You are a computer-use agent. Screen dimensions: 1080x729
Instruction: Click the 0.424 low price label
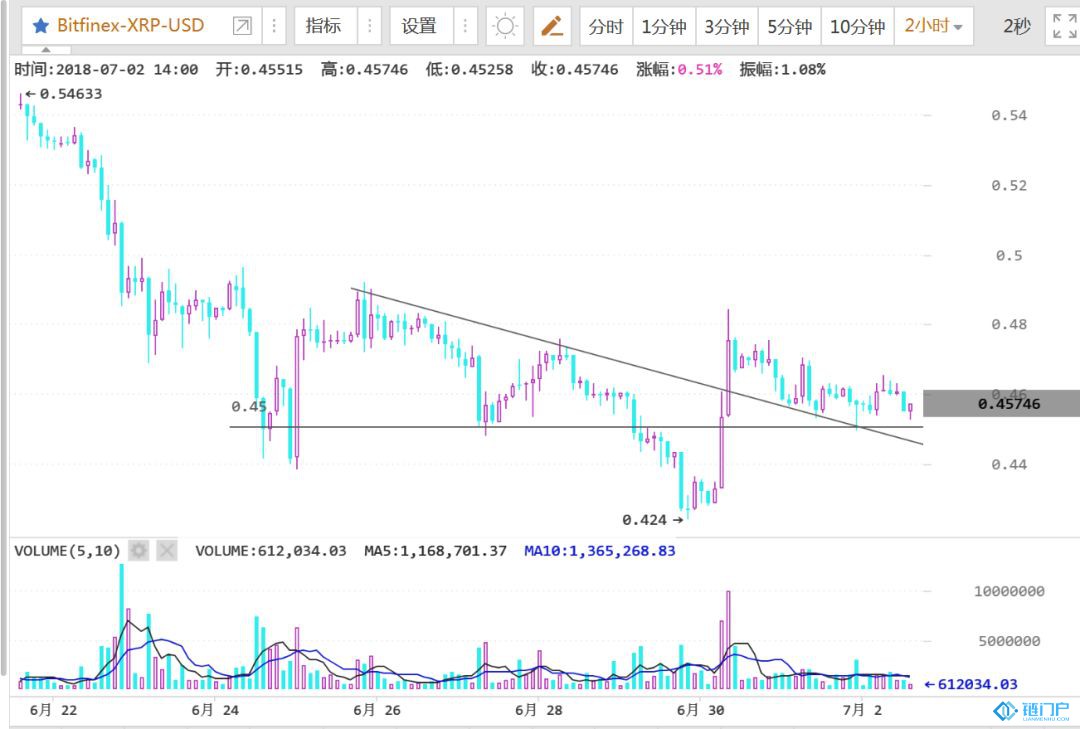coord(645,520)
